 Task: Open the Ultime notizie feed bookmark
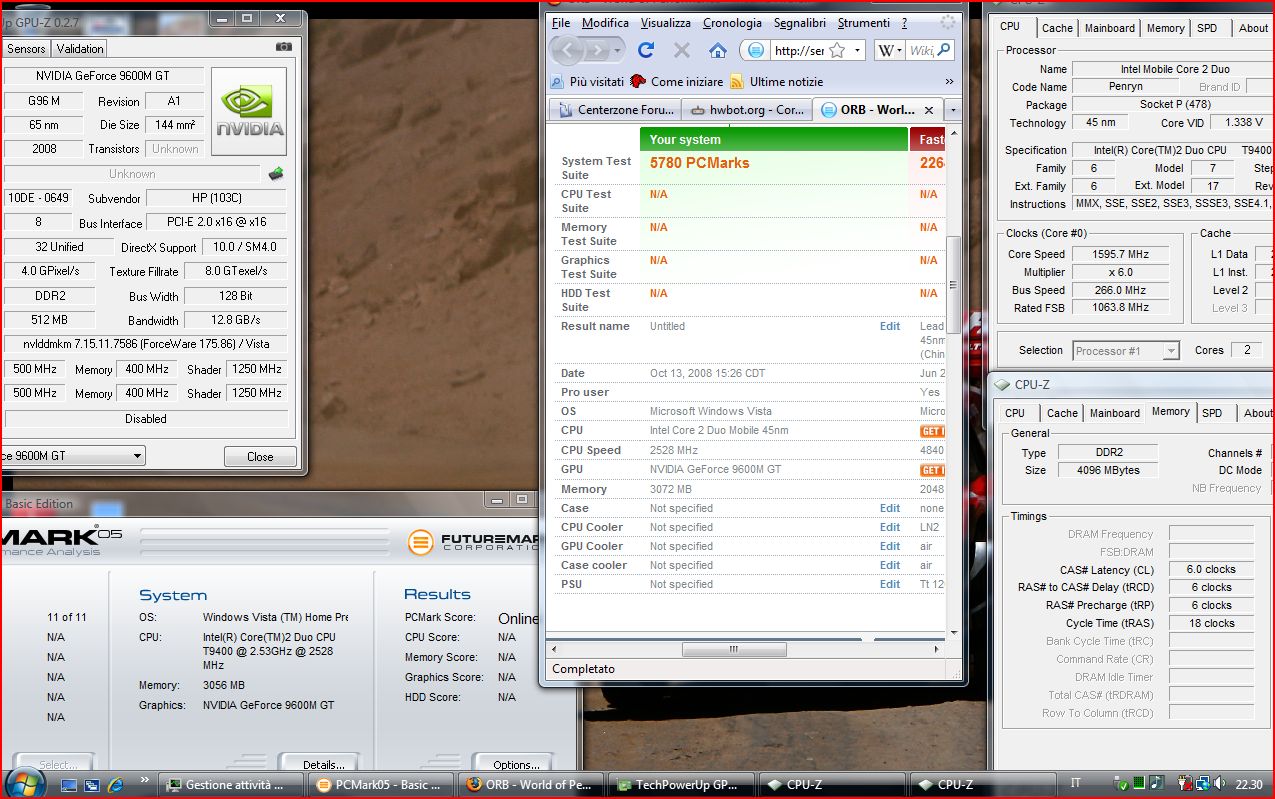tap(777, 81)
